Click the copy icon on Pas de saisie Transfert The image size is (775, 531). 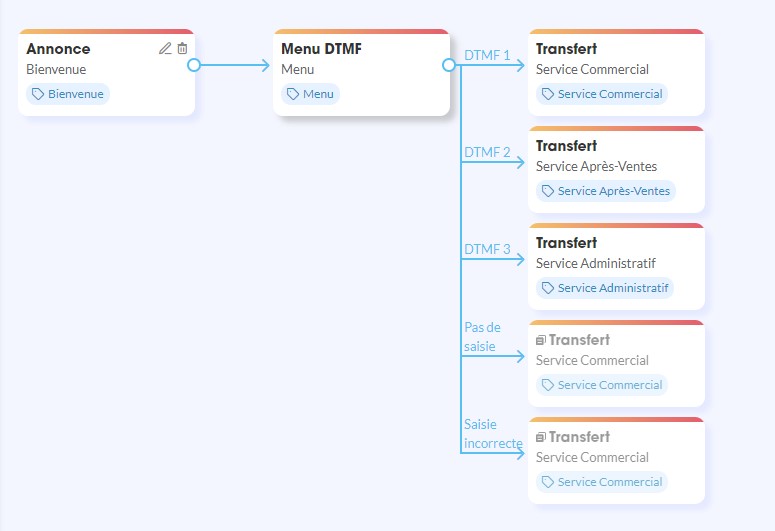pos(541,341)
